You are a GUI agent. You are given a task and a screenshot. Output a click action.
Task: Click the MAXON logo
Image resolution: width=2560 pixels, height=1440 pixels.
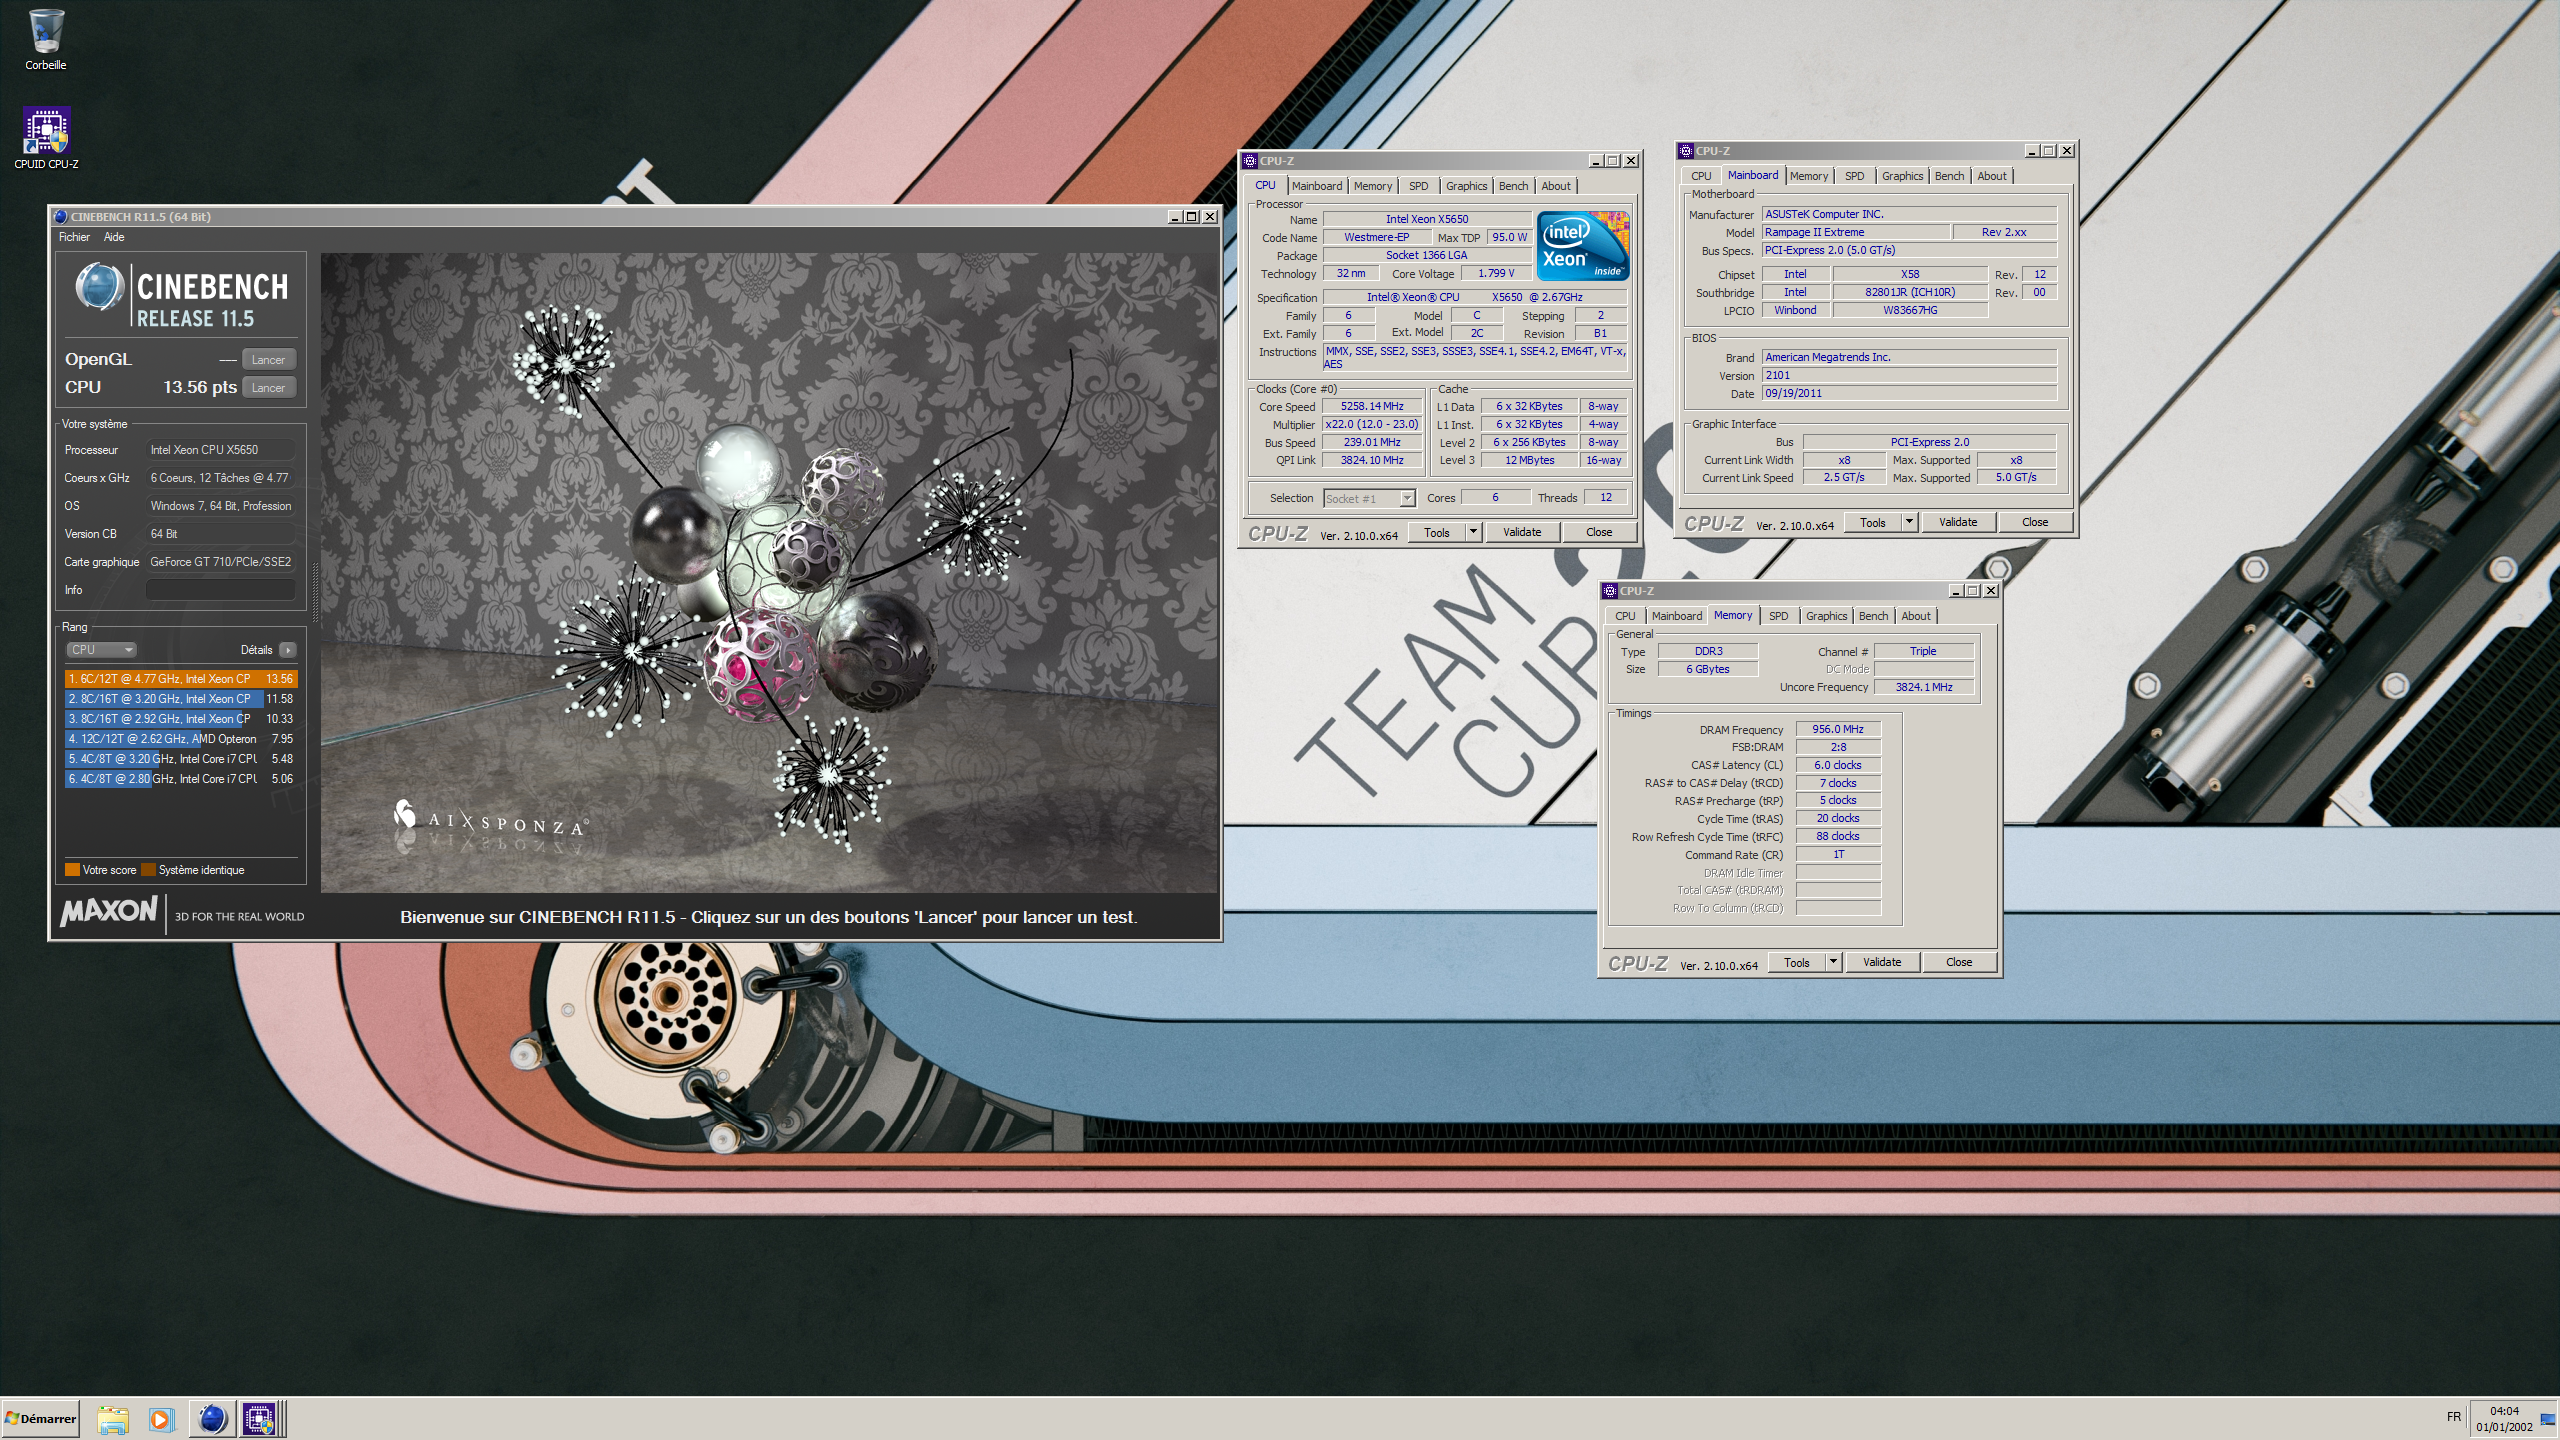(109, 912)
